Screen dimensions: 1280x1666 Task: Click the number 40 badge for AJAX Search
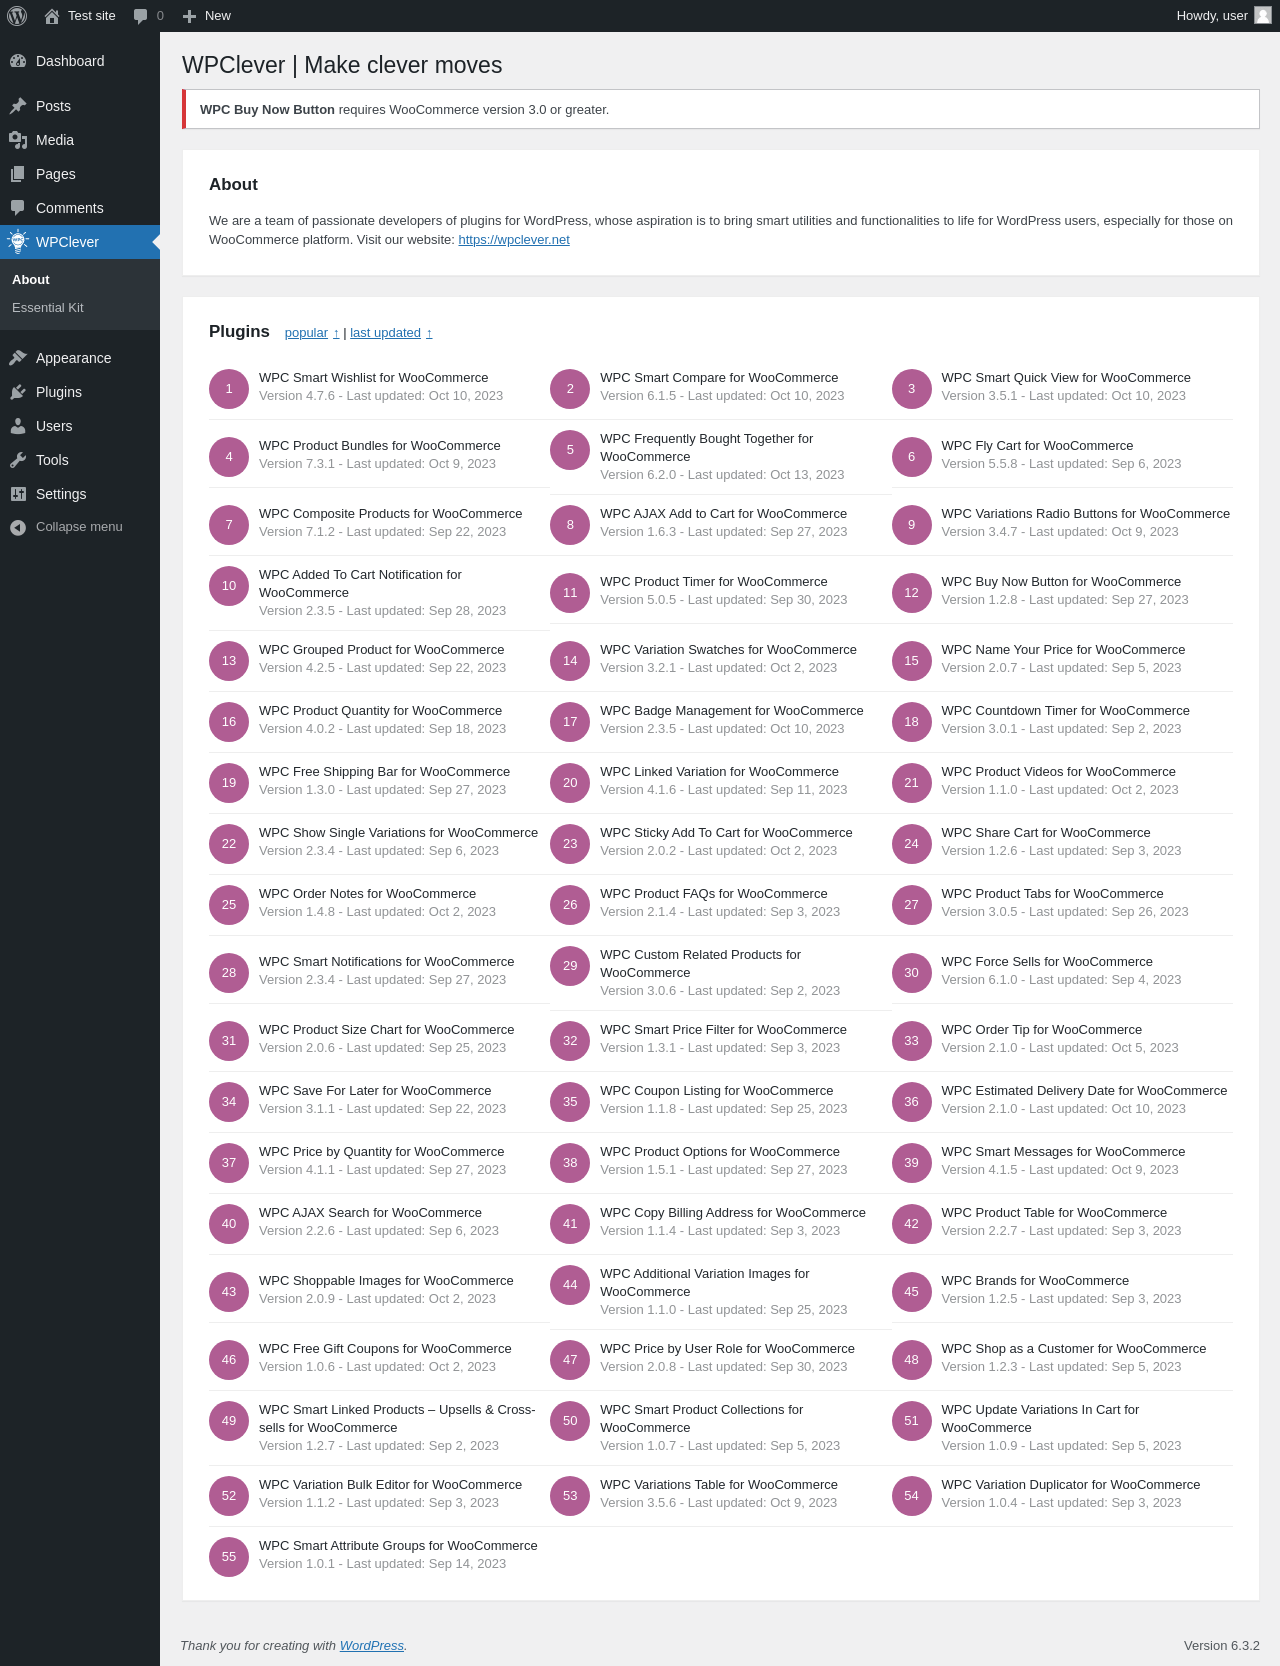click(229, 1224)
